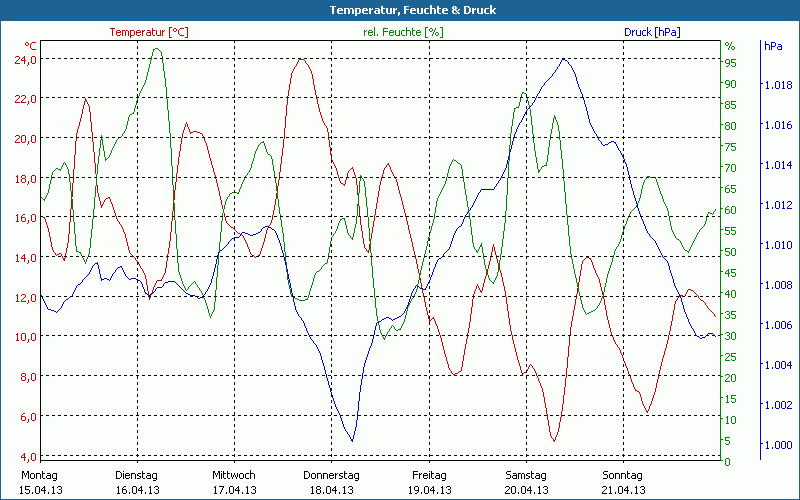Select the date '16.04.13'
Viewport: 800px width, 500px height.
pyautogui.click(x=137, y=490)
